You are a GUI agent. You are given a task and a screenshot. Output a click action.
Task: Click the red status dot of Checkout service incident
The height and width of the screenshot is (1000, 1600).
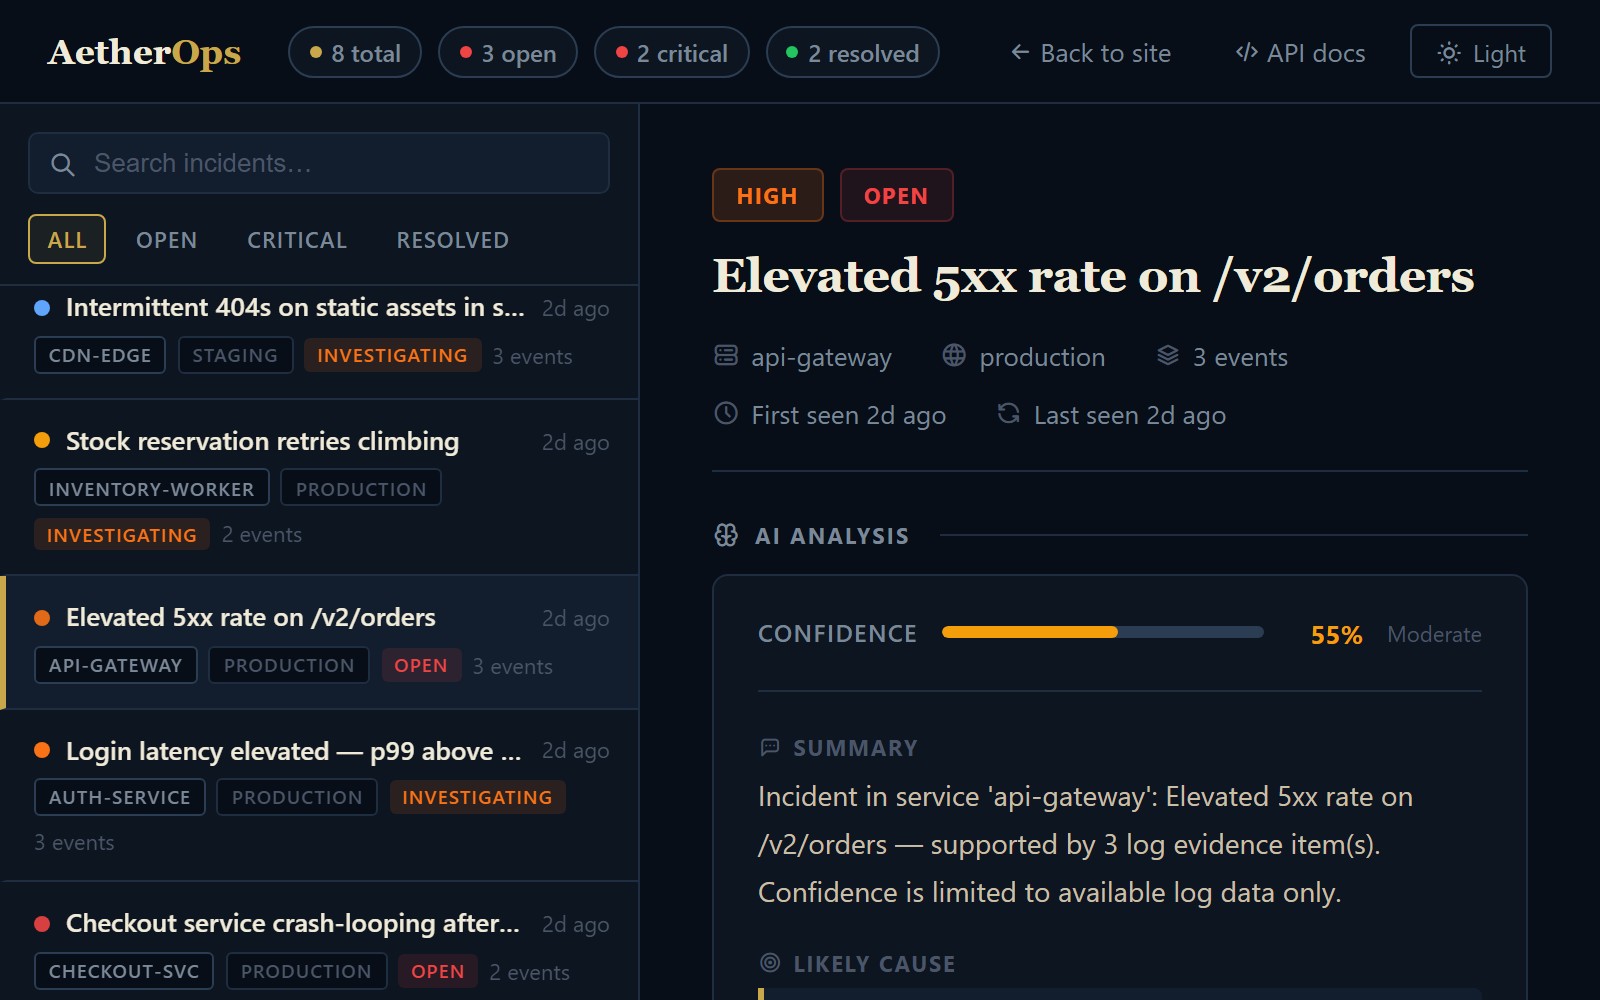42,924
